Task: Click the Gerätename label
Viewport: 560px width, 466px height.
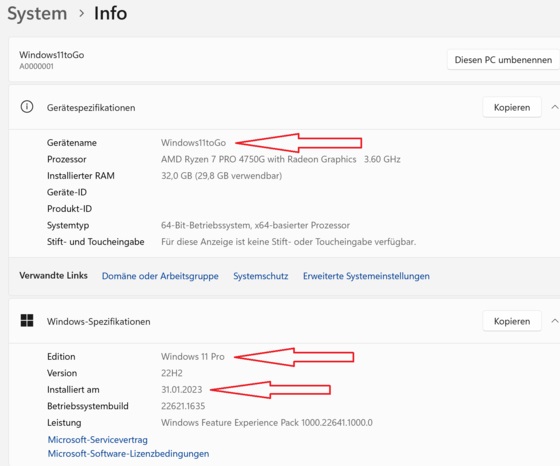Action: (72, 143)
